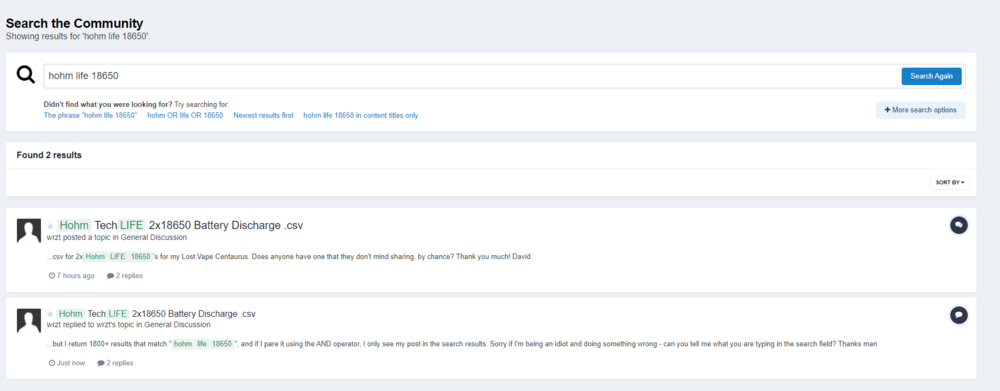Click "wrzt posted a topic in General Discussion"
1000x391 pixels.
(x=117, y=237)
